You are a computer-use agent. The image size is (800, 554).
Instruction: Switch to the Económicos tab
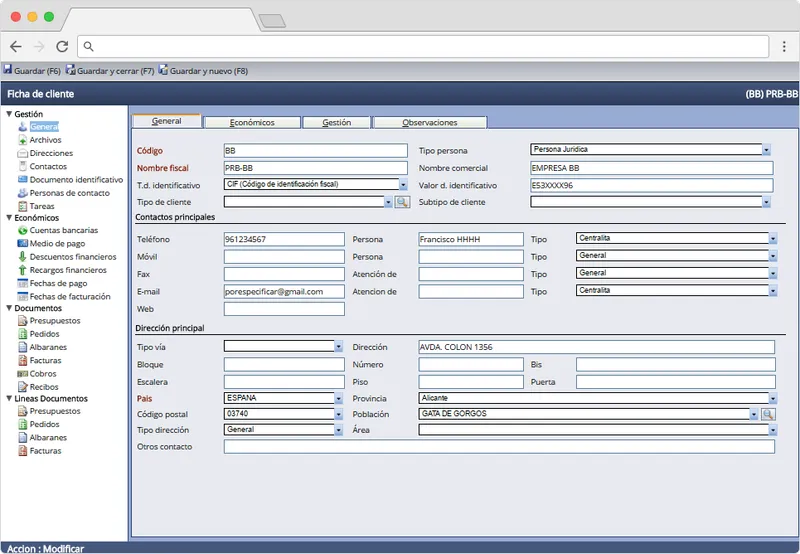252,122
